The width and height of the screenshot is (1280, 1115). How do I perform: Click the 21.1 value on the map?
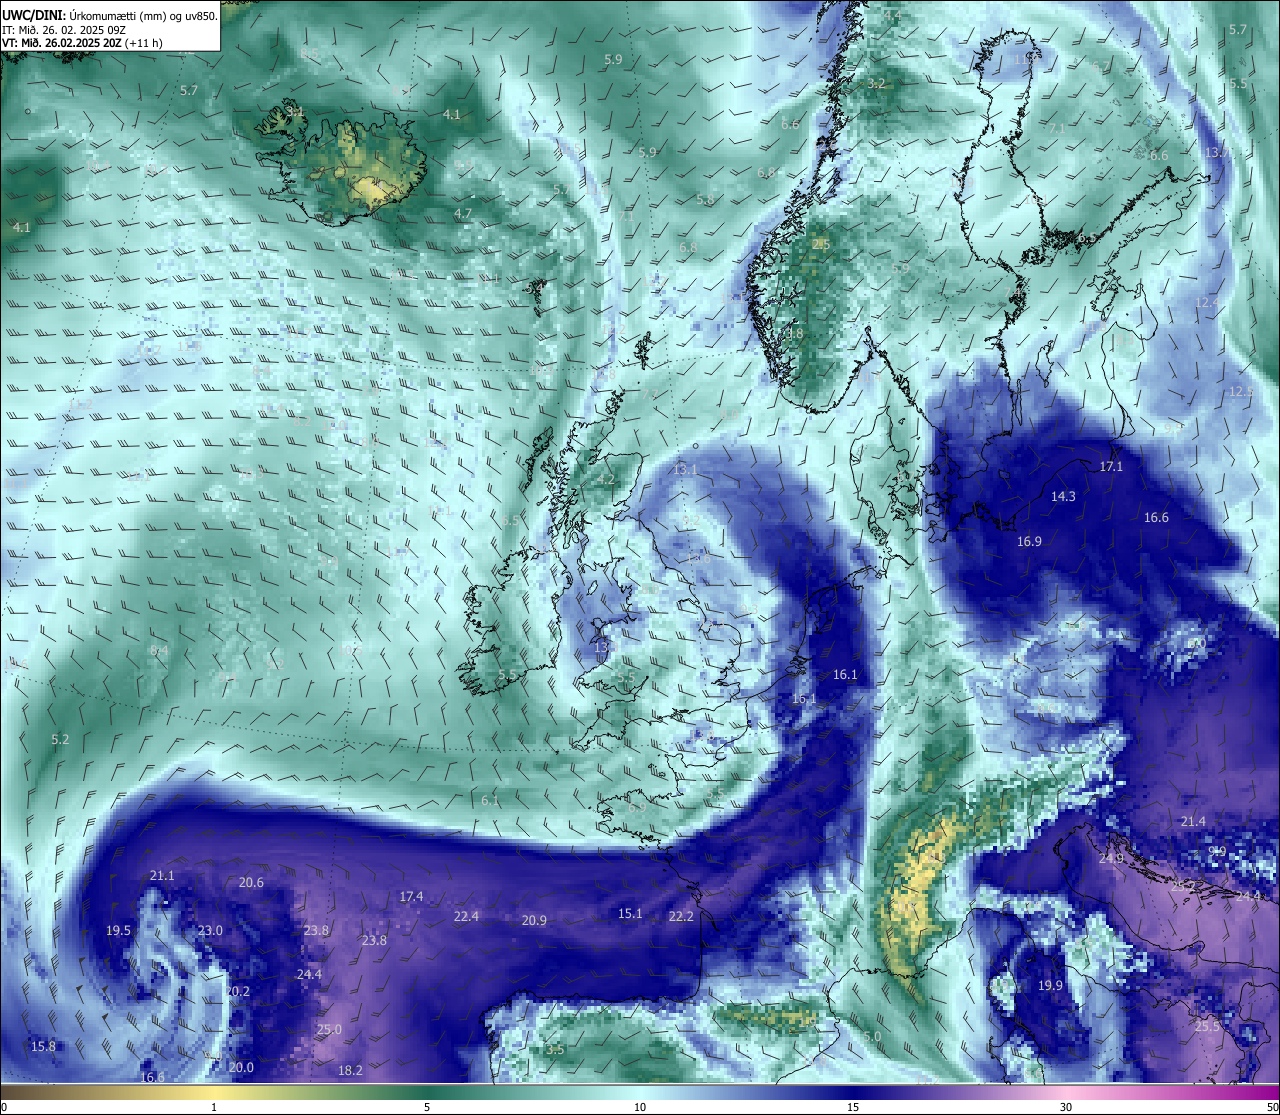coord(162,876)
